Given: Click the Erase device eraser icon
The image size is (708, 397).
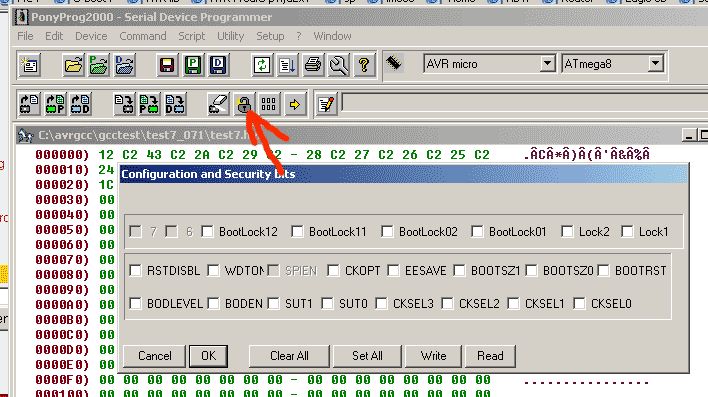Looking at the screenshot, I should pos(219,104).
